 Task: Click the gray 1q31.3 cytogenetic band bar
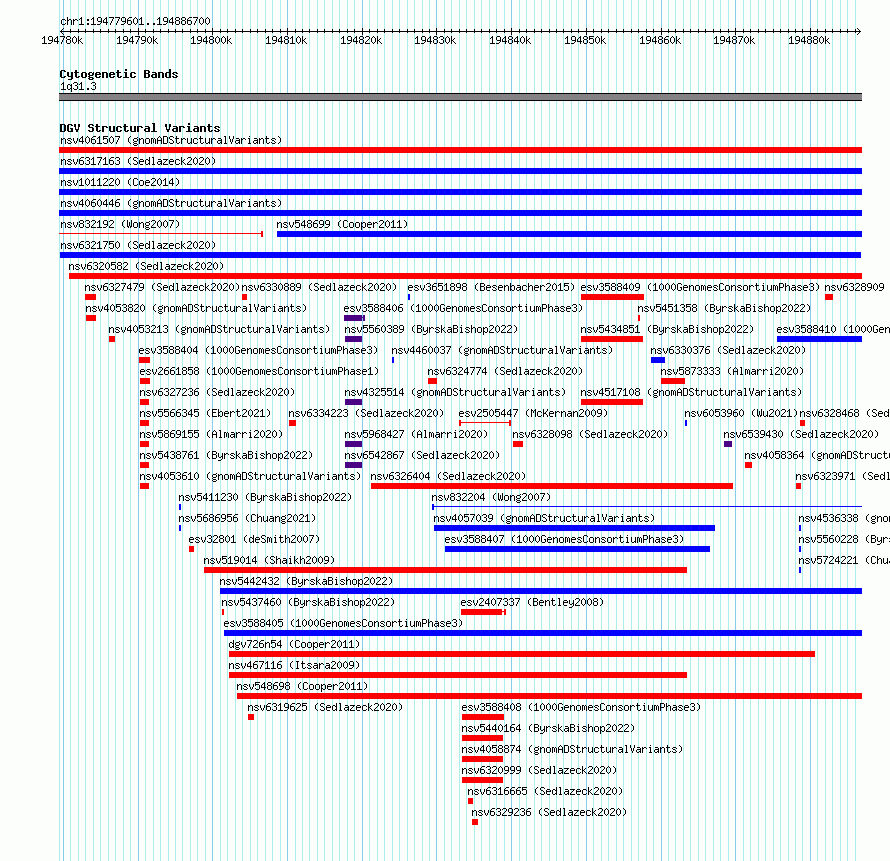tap(460, 97)
